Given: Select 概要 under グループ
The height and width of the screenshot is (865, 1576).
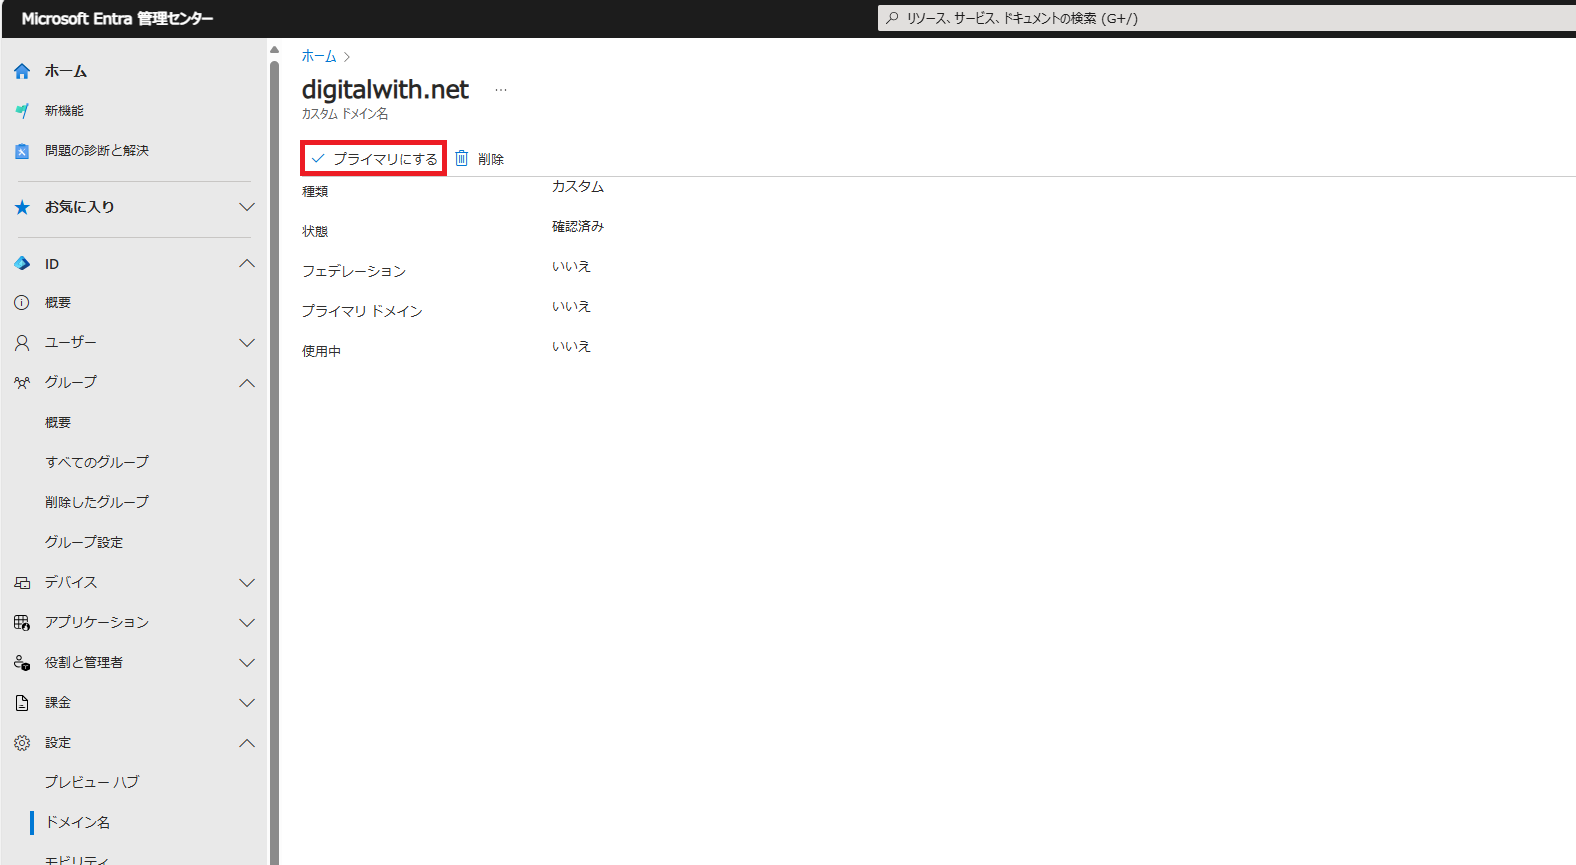Looking at the screenshot, I should 58,422.
